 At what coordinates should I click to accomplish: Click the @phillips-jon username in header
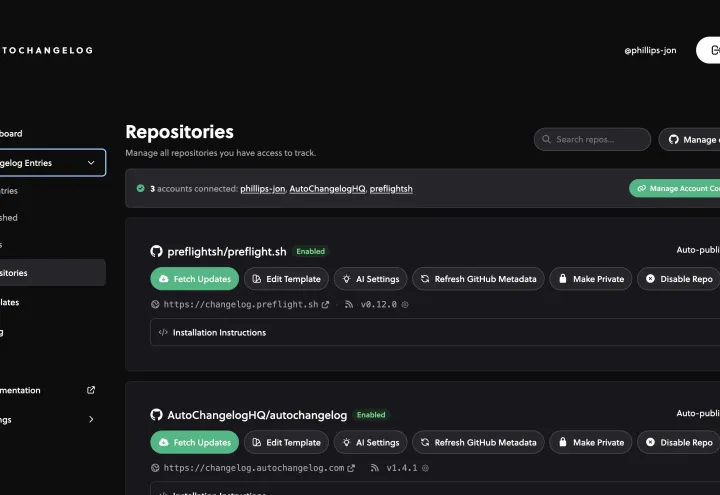click(650, 51)
